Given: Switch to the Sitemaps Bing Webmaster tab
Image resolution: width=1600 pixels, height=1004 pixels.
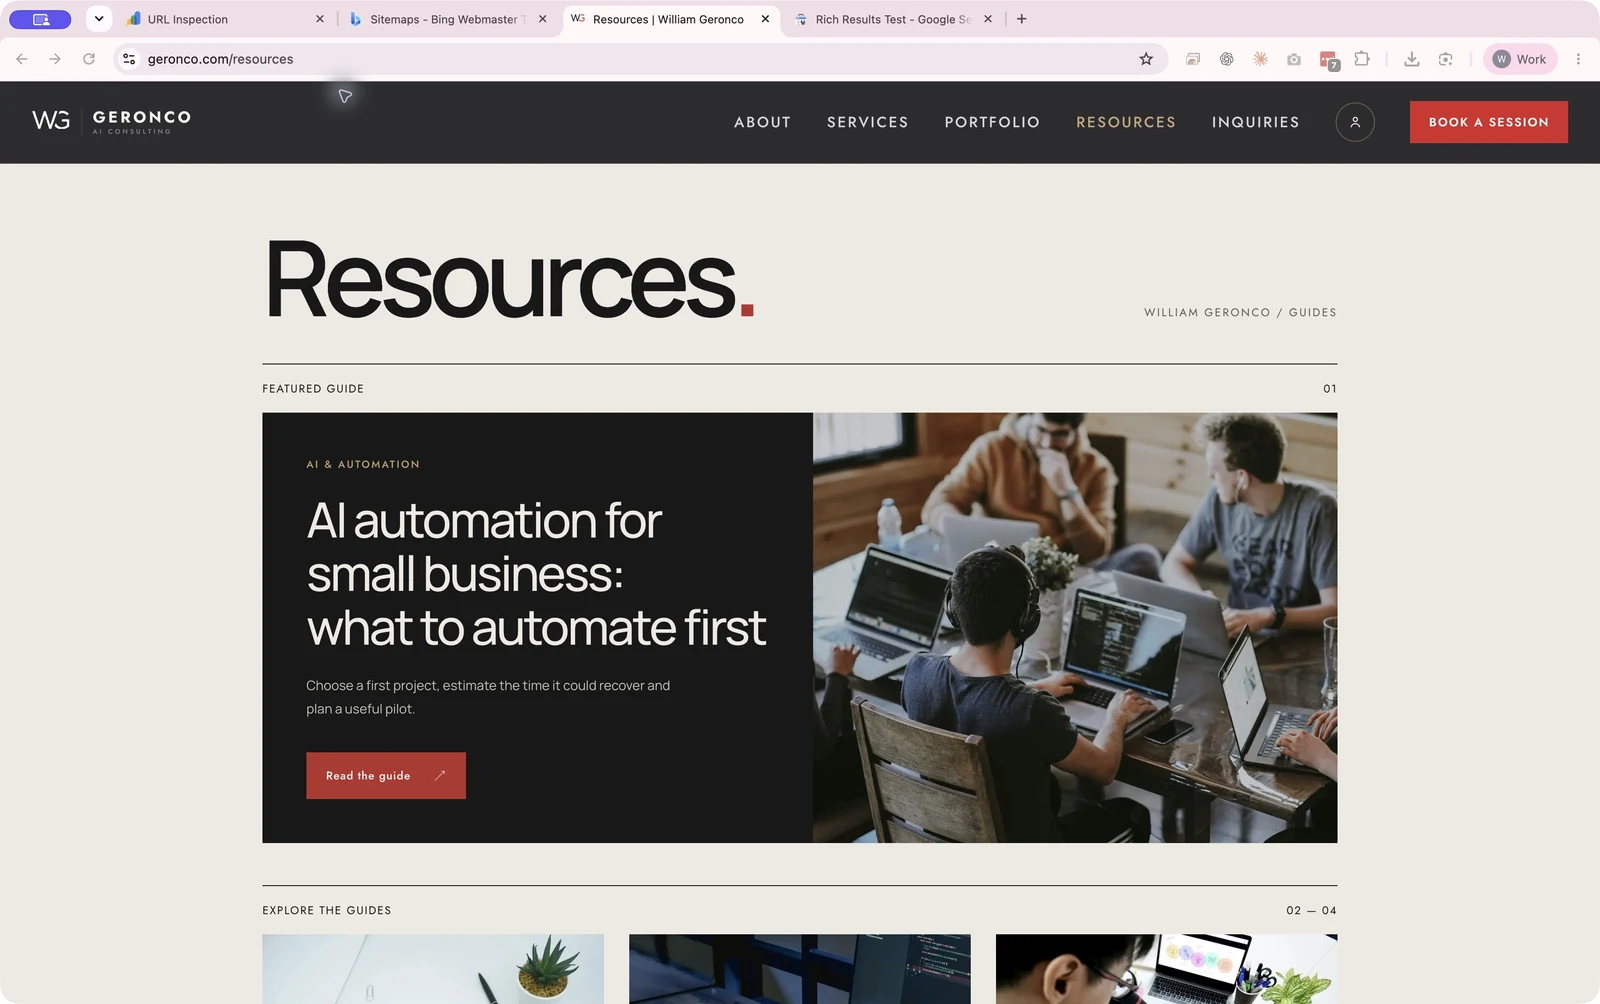Looking at the screenshot, I should [x=449, y=19].
